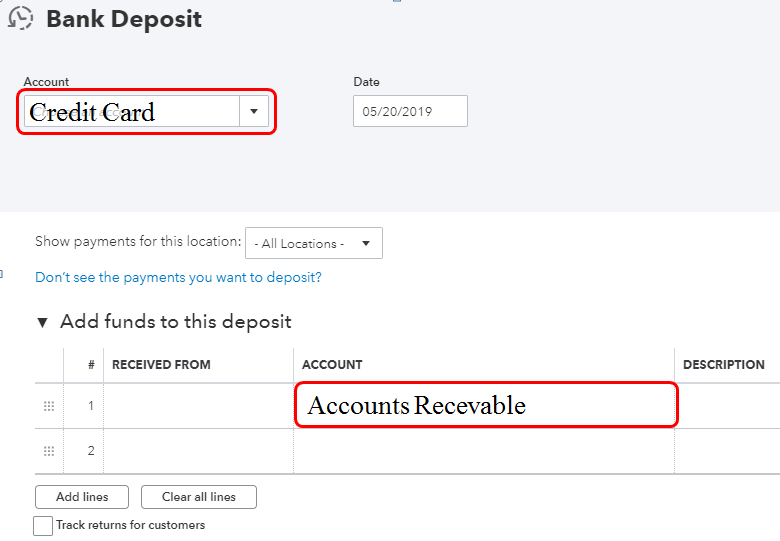This screenshot has height=541, width=780.
Task: Click the Credit Card account text box
Action: [131, 111]
